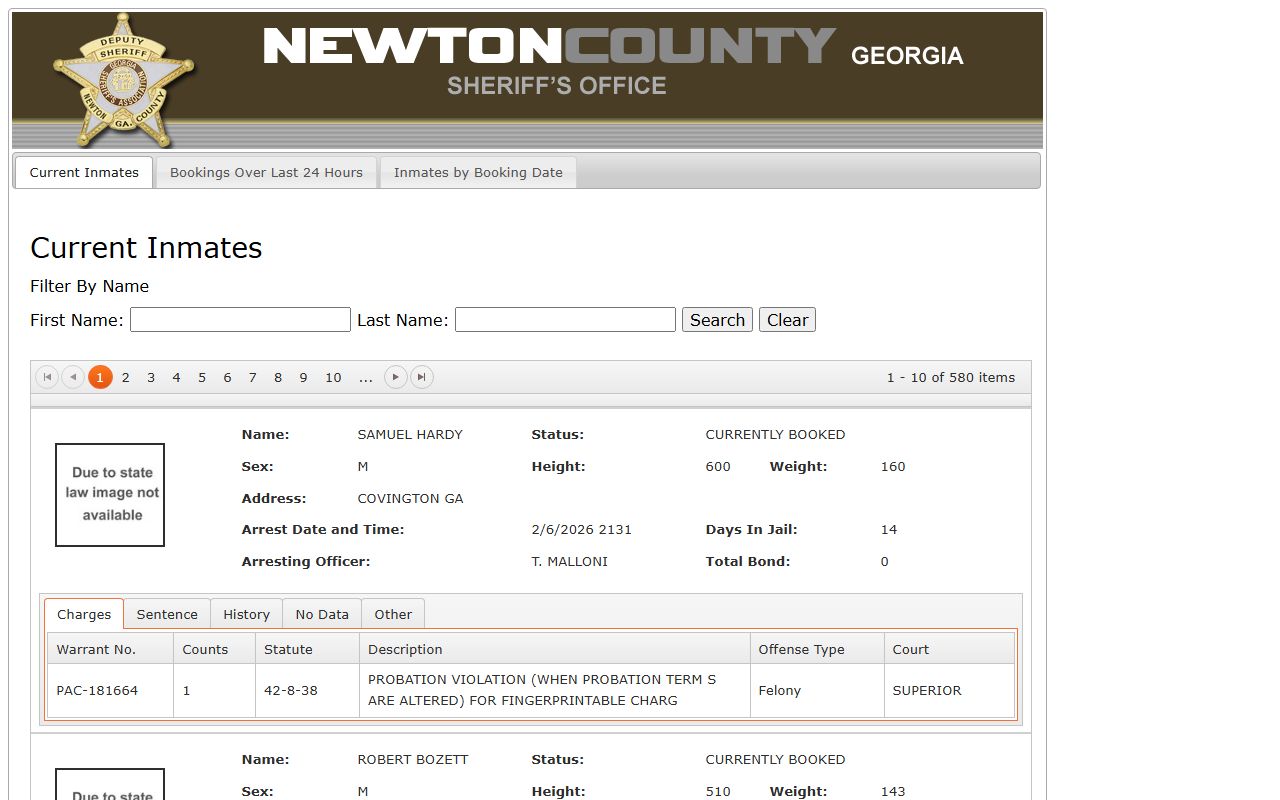
Task: Open the No Data tab
Action: [x=322, y=614]
